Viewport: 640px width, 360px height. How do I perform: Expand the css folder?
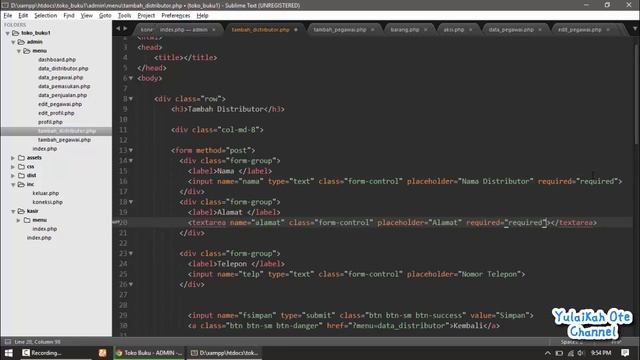[x=13, y=167]
